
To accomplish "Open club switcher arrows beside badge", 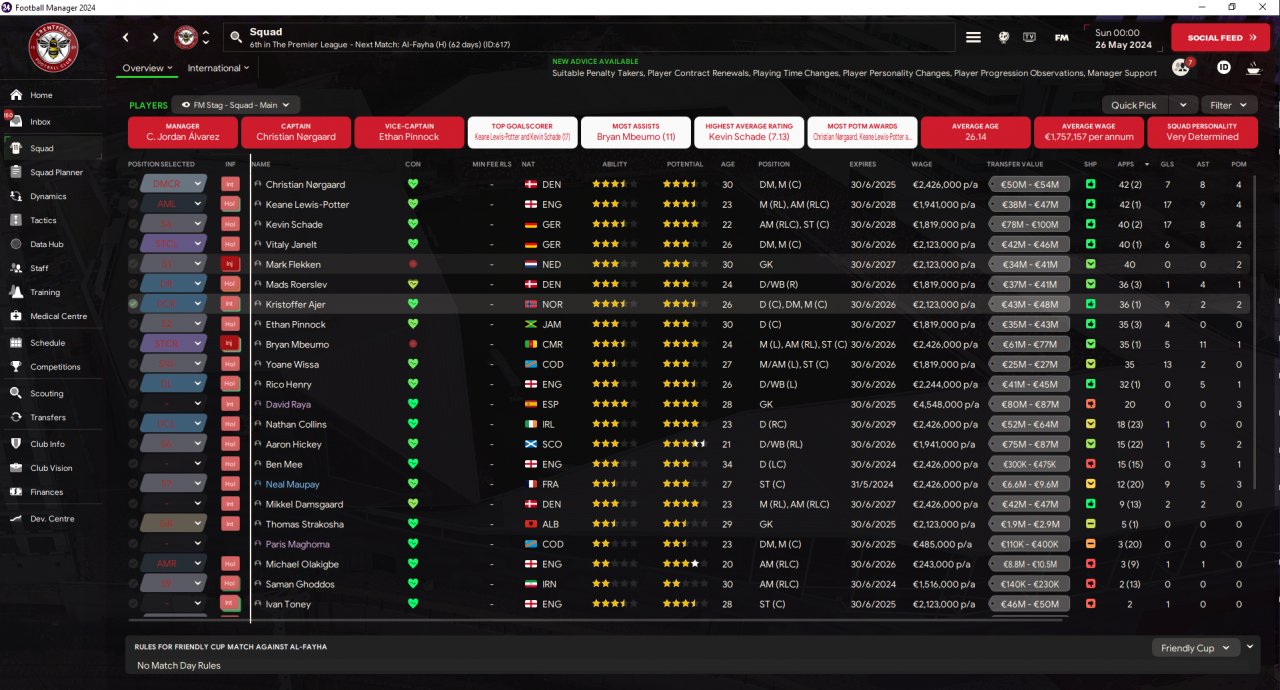I will [x=206, y=38].
